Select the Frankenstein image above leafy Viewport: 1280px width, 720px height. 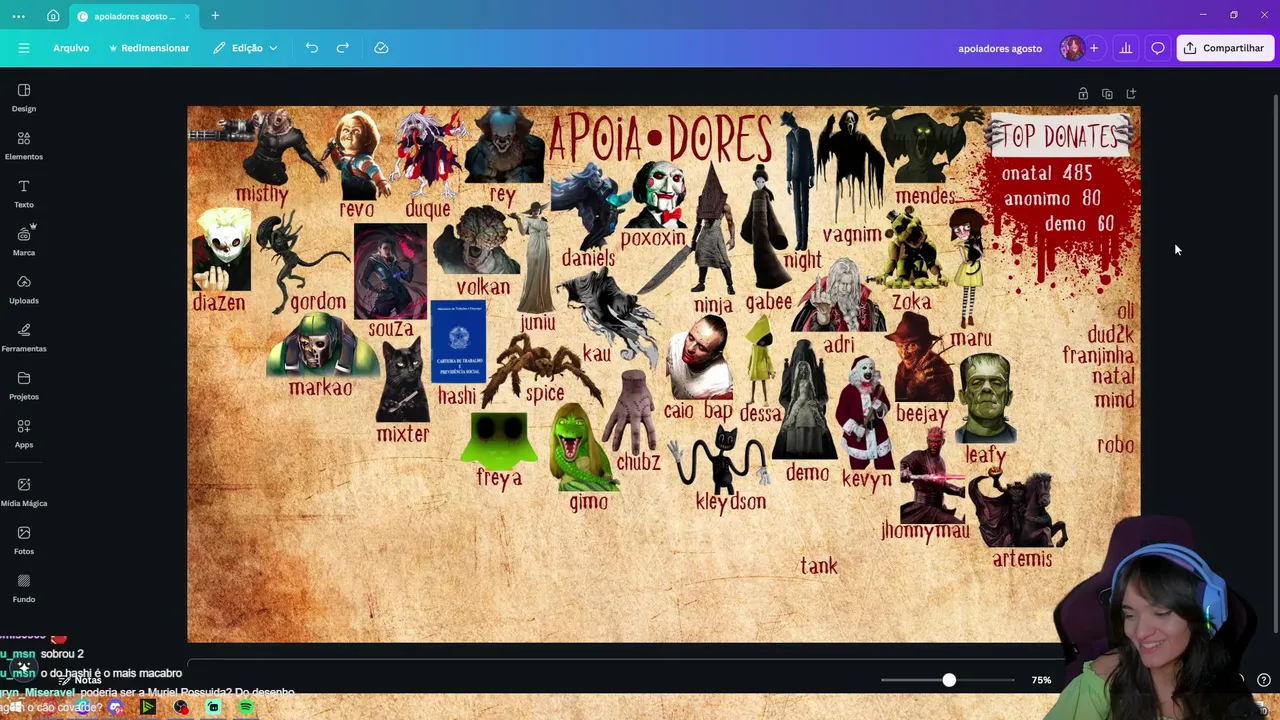pos(986,398)
